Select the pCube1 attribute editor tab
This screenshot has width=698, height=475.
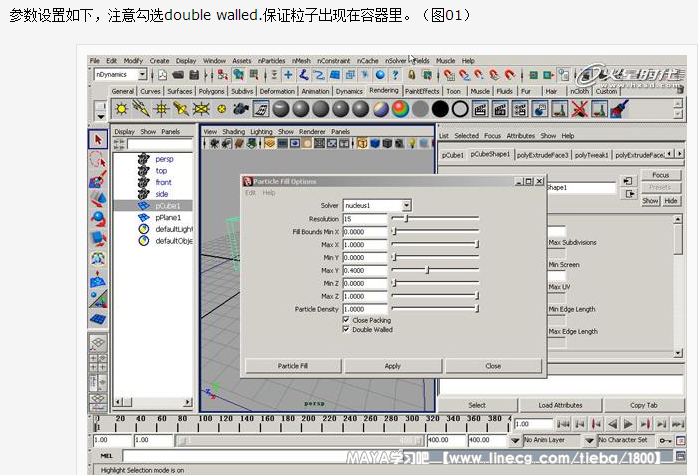453,155
